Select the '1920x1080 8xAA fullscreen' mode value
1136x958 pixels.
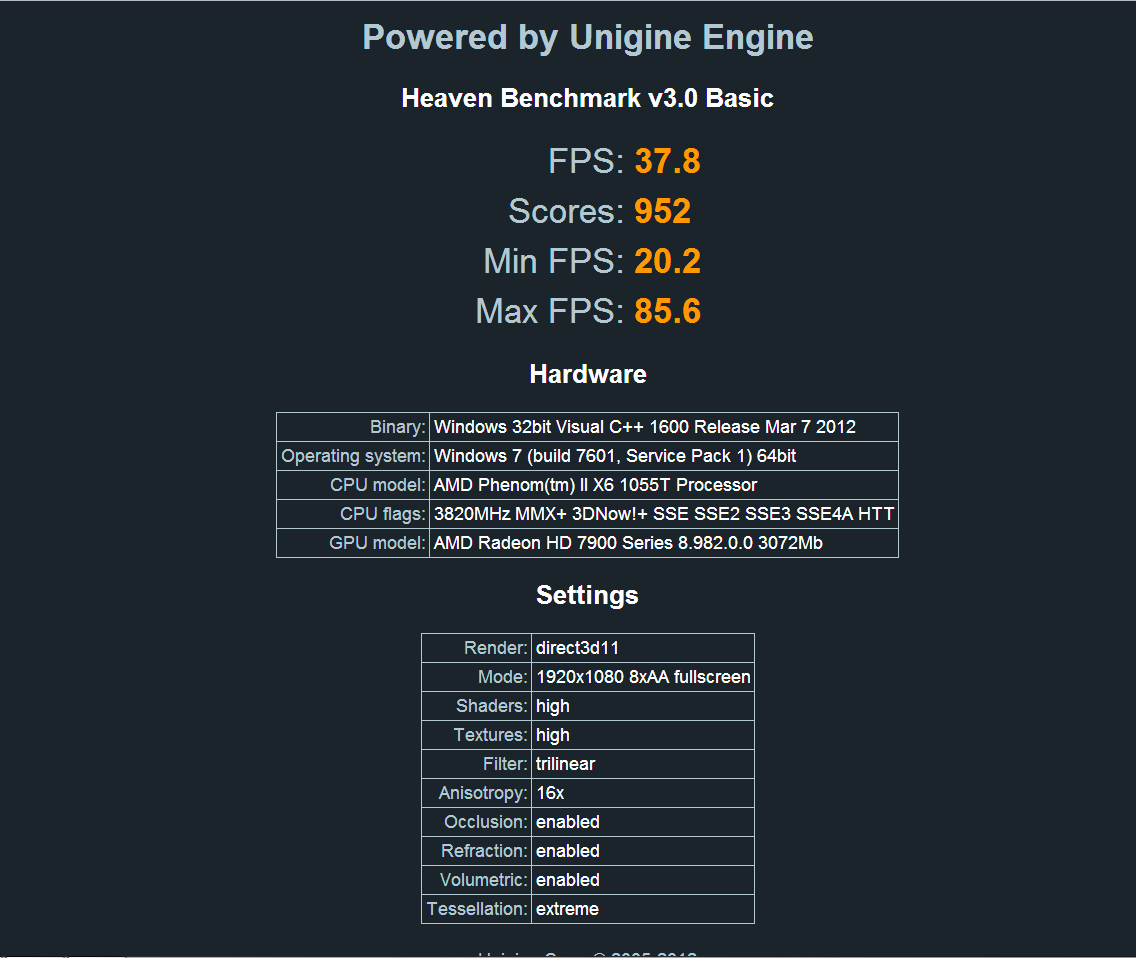tap(643, 677)
